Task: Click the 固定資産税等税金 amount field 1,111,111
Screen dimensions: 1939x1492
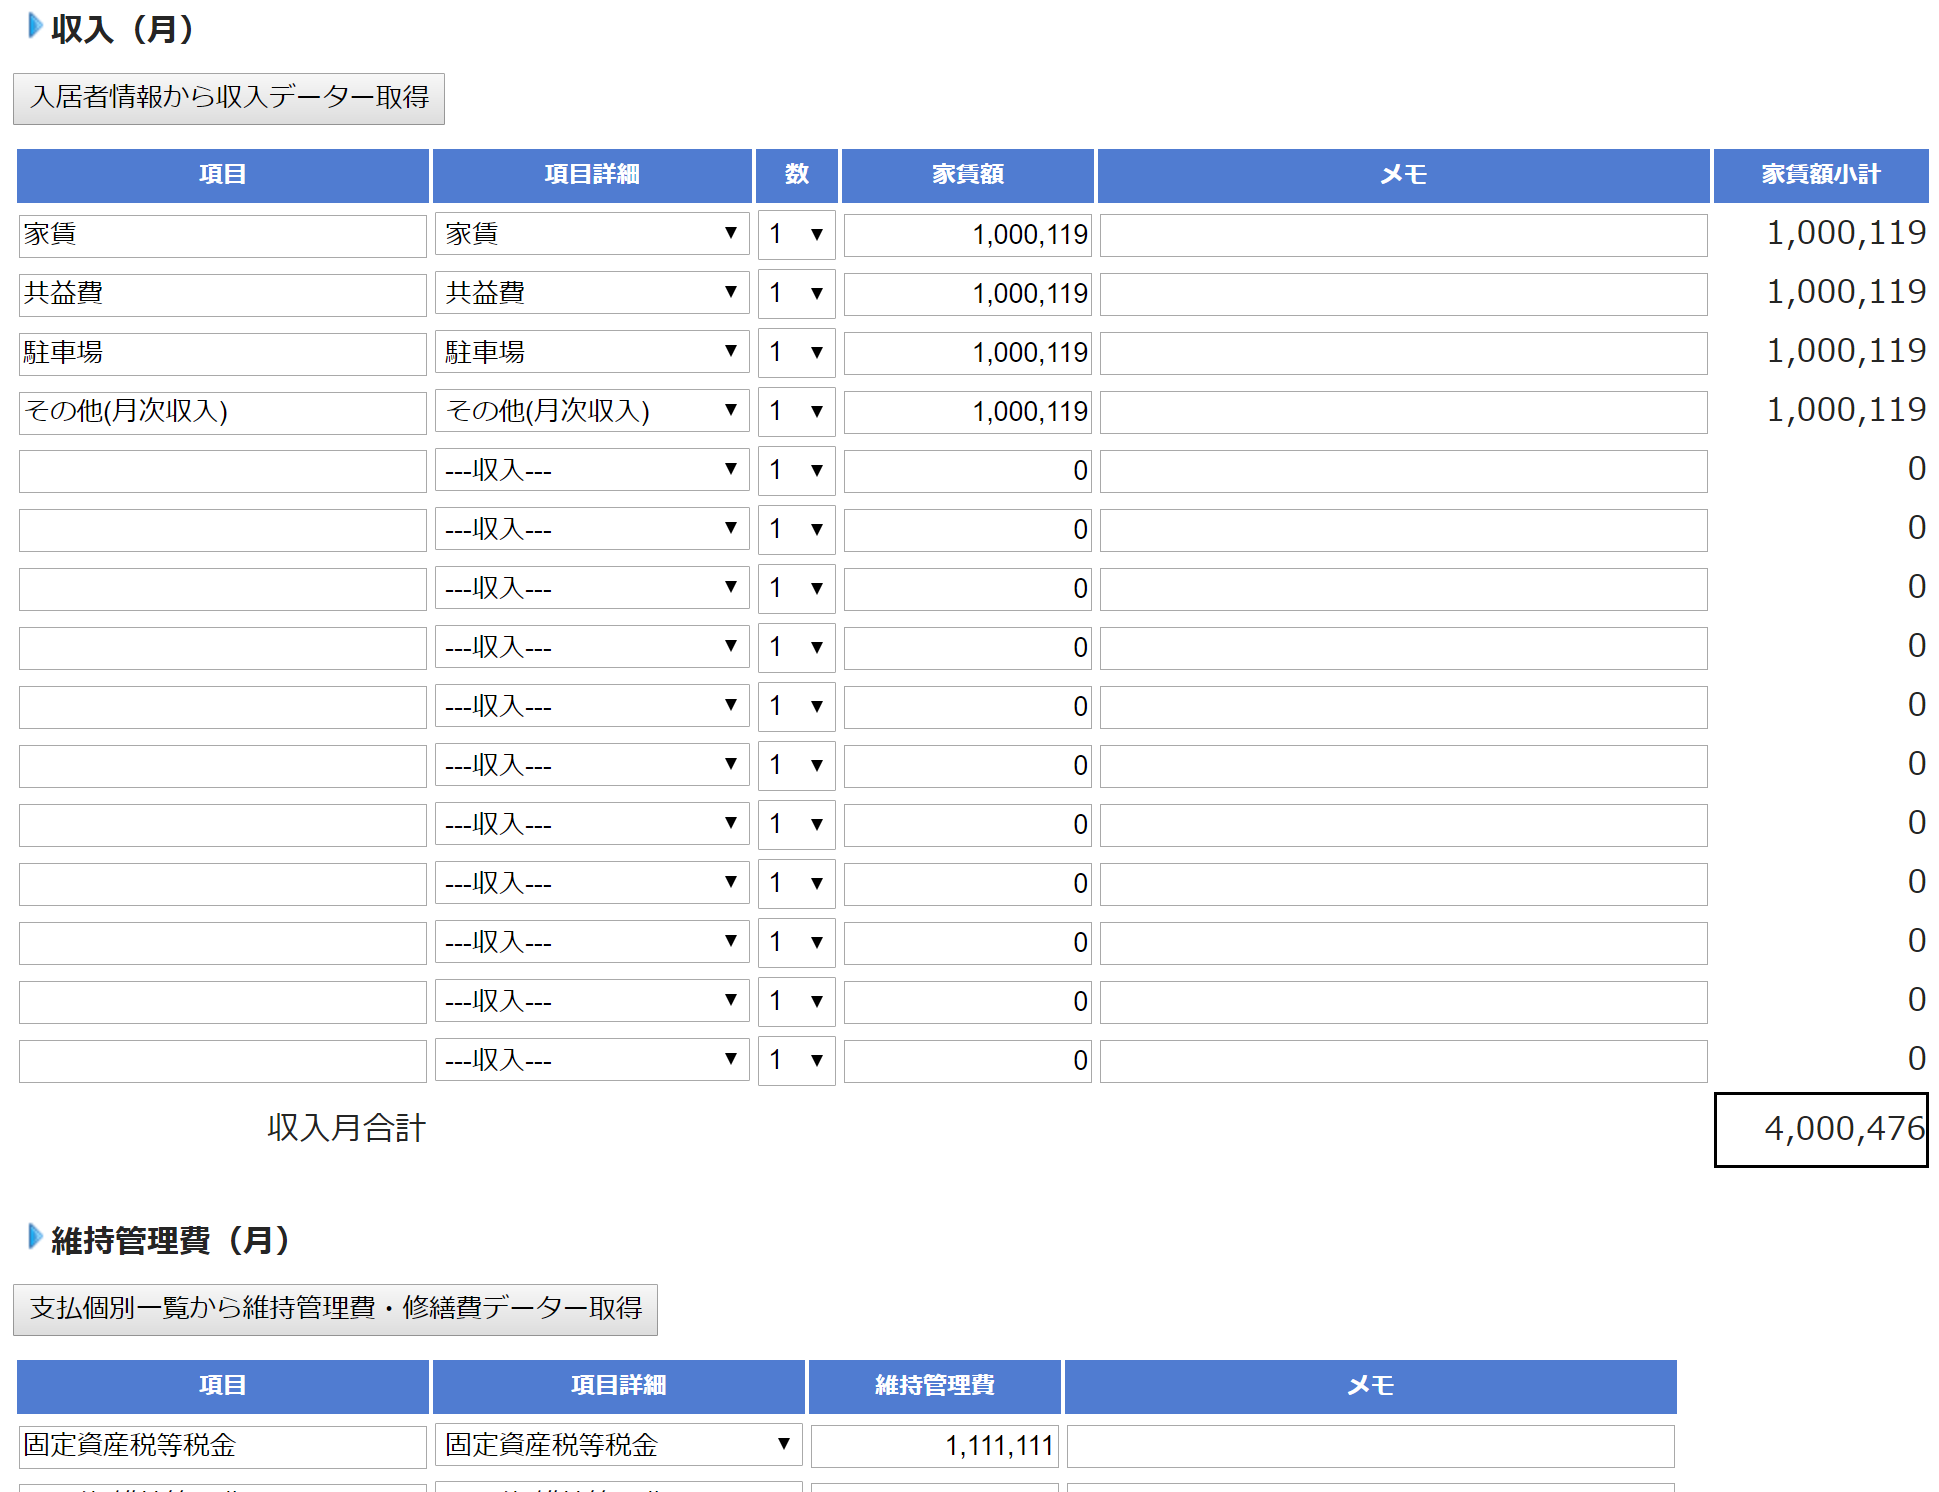Action: point(934,1446)
